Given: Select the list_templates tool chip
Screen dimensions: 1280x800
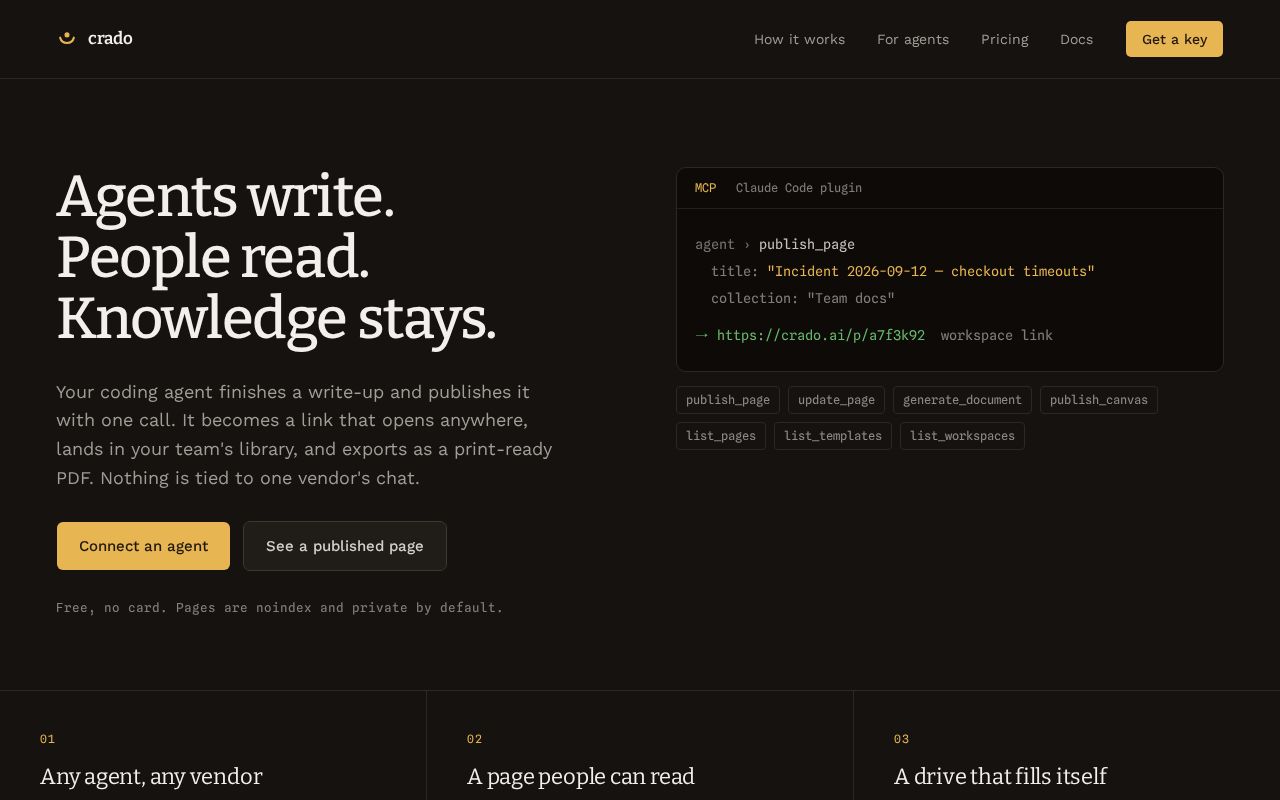Looking at the screenshot, I should pos(833,436).
